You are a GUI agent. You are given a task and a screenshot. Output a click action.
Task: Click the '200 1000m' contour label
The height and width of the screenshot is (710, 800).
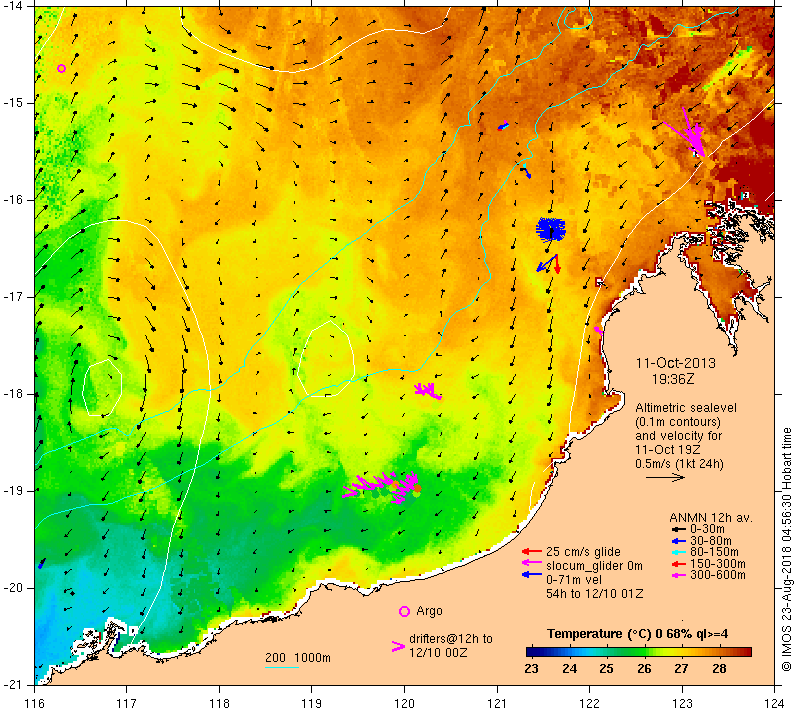pyautogui.click(x=298, y=657)
